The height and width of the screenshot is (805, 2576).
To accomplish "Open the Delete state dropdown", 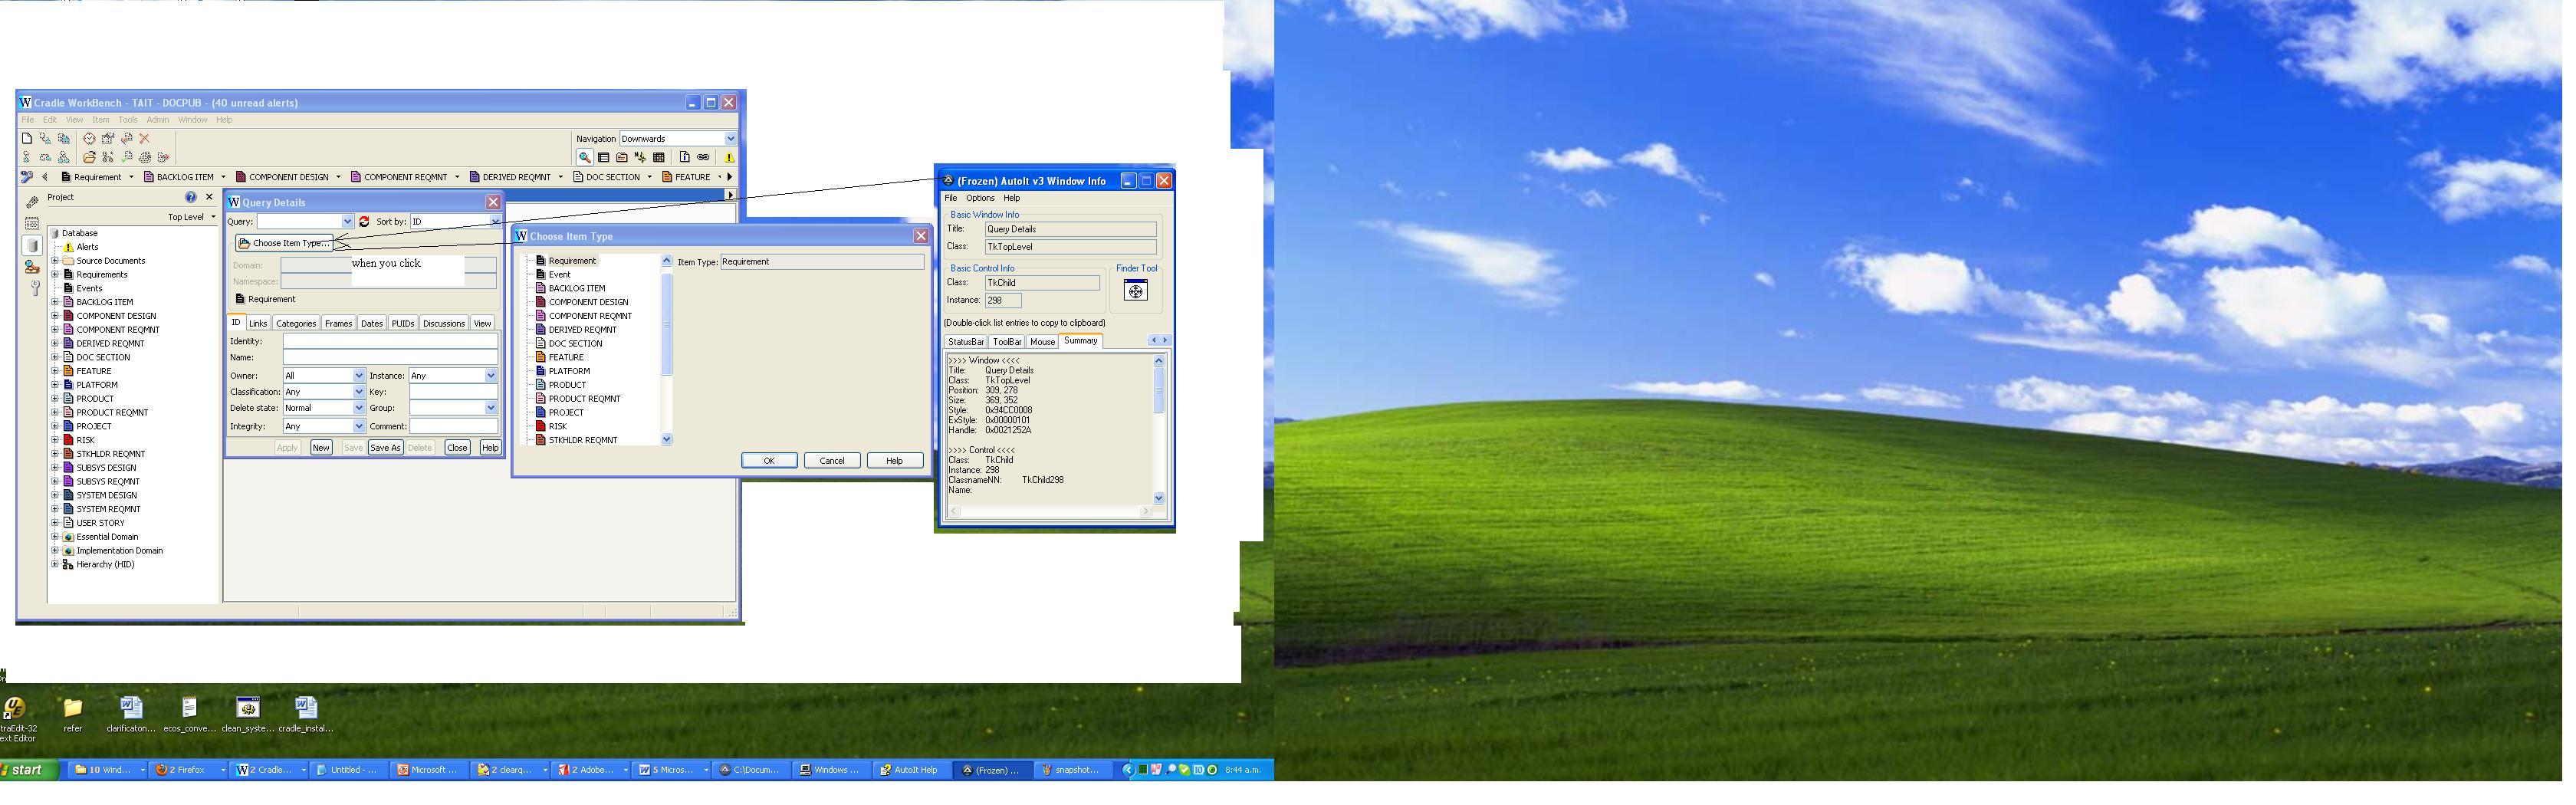I will coord(359,408).
